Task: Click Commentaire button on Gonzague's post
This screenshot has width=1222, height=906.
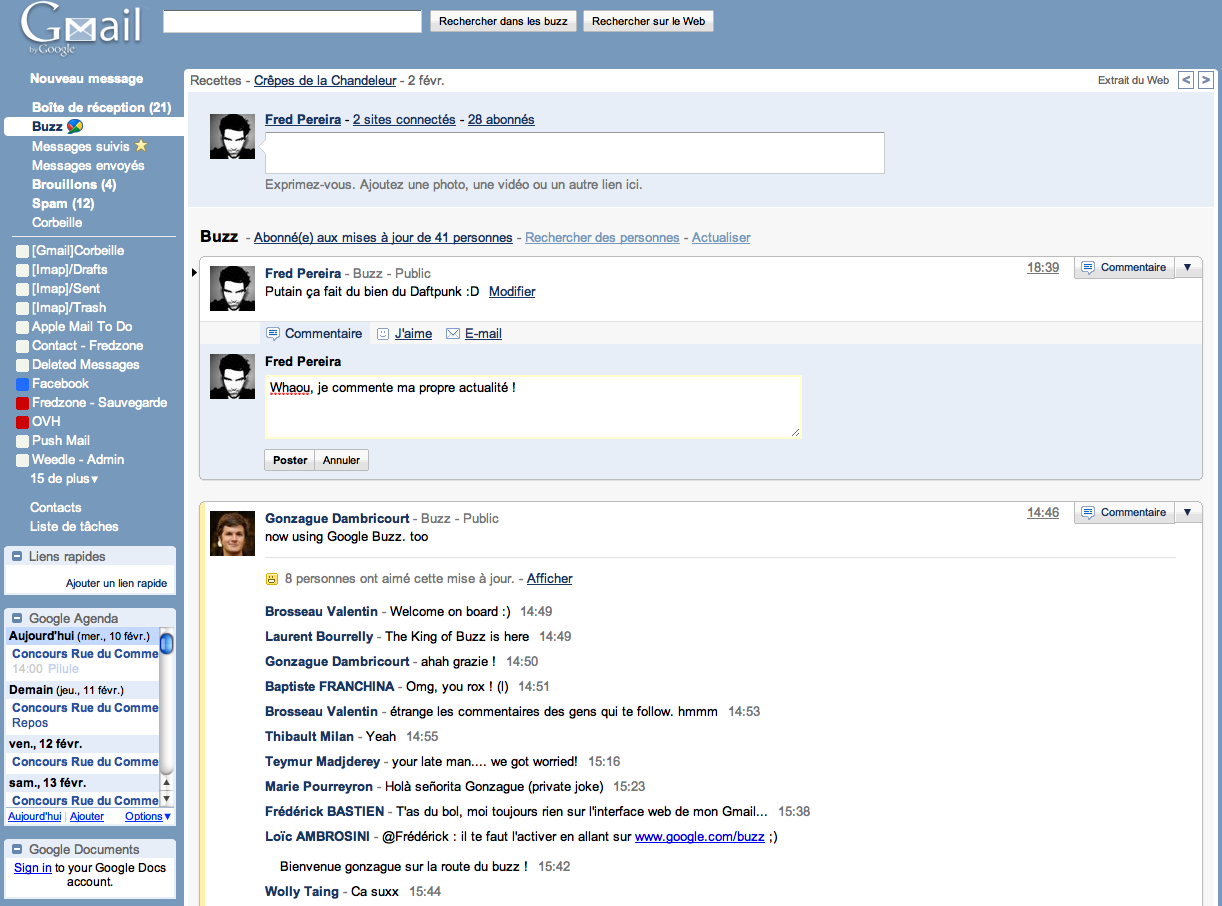Action: tap(1124, 512)
